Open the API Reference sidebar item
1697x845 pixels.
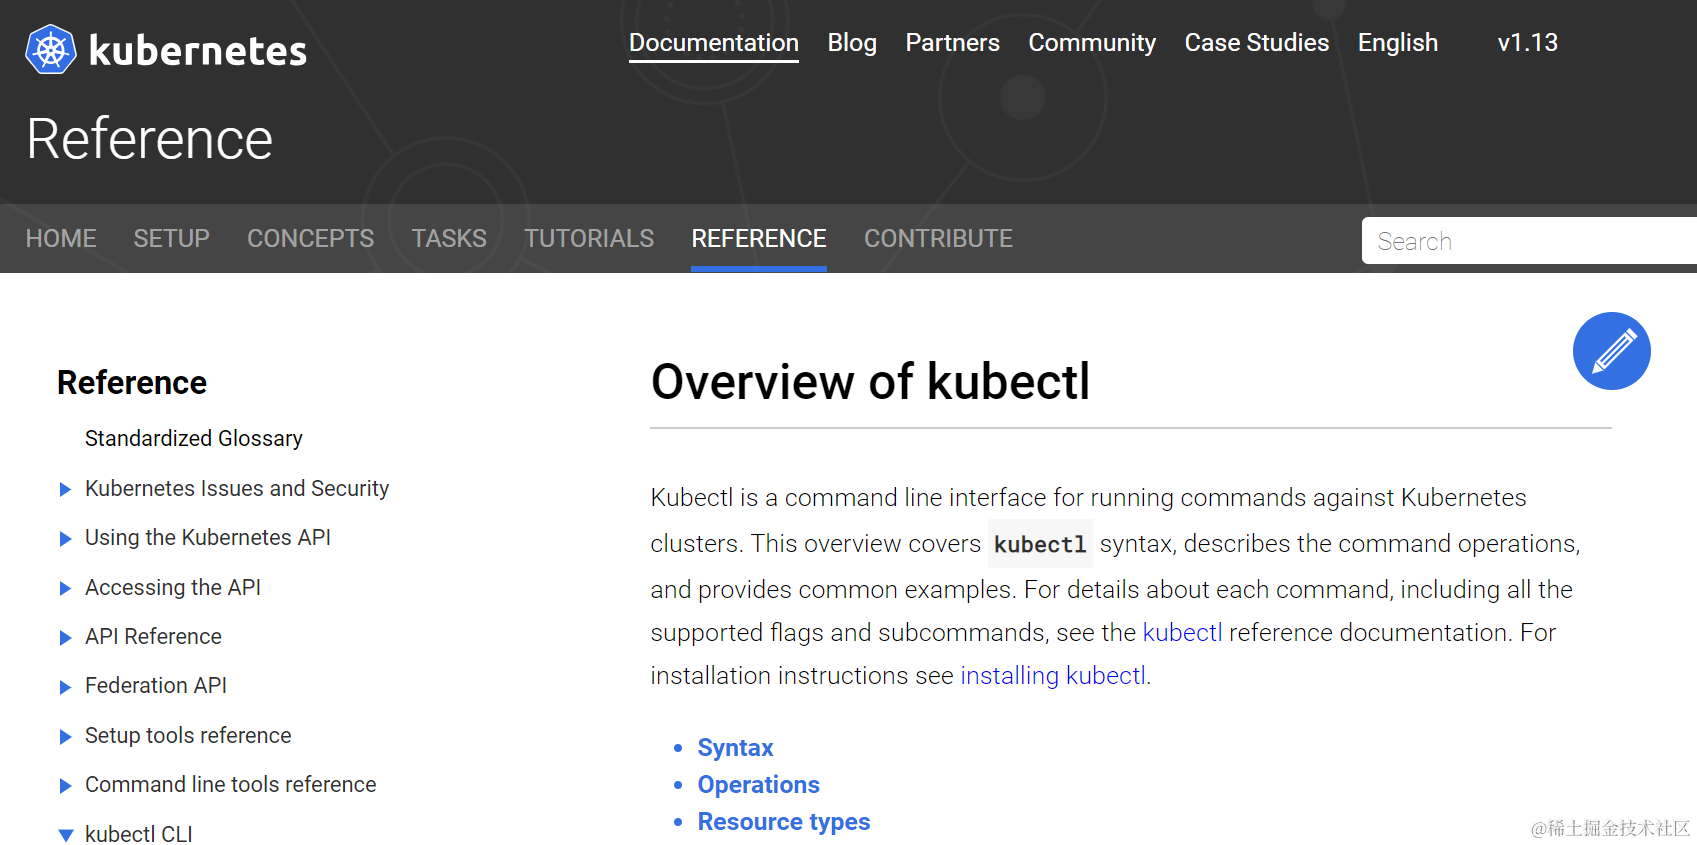[153, 636]
